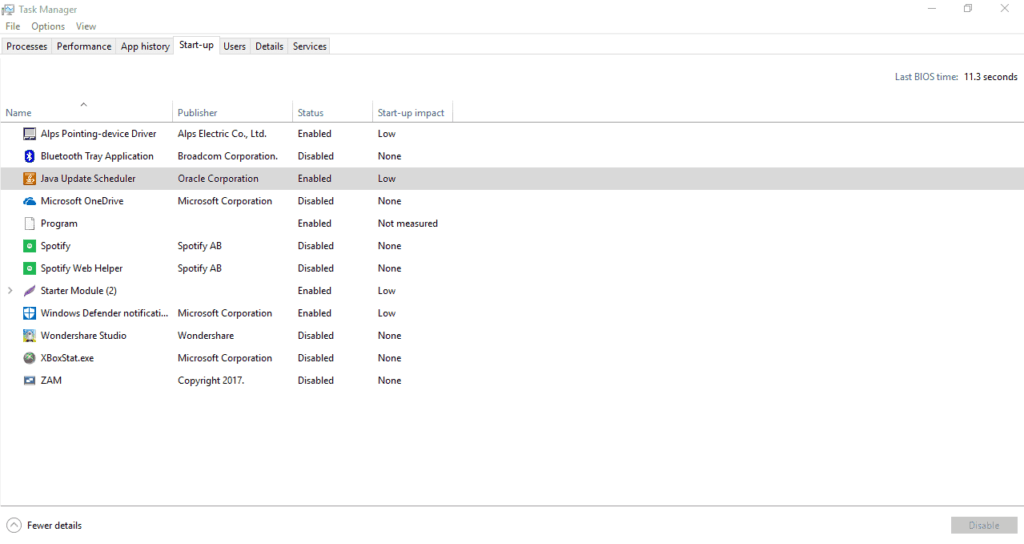Click Oracle Corporation publisher cell
Image resolution: width=1024 pixels, height=544 pixels.
click(218, 178)
